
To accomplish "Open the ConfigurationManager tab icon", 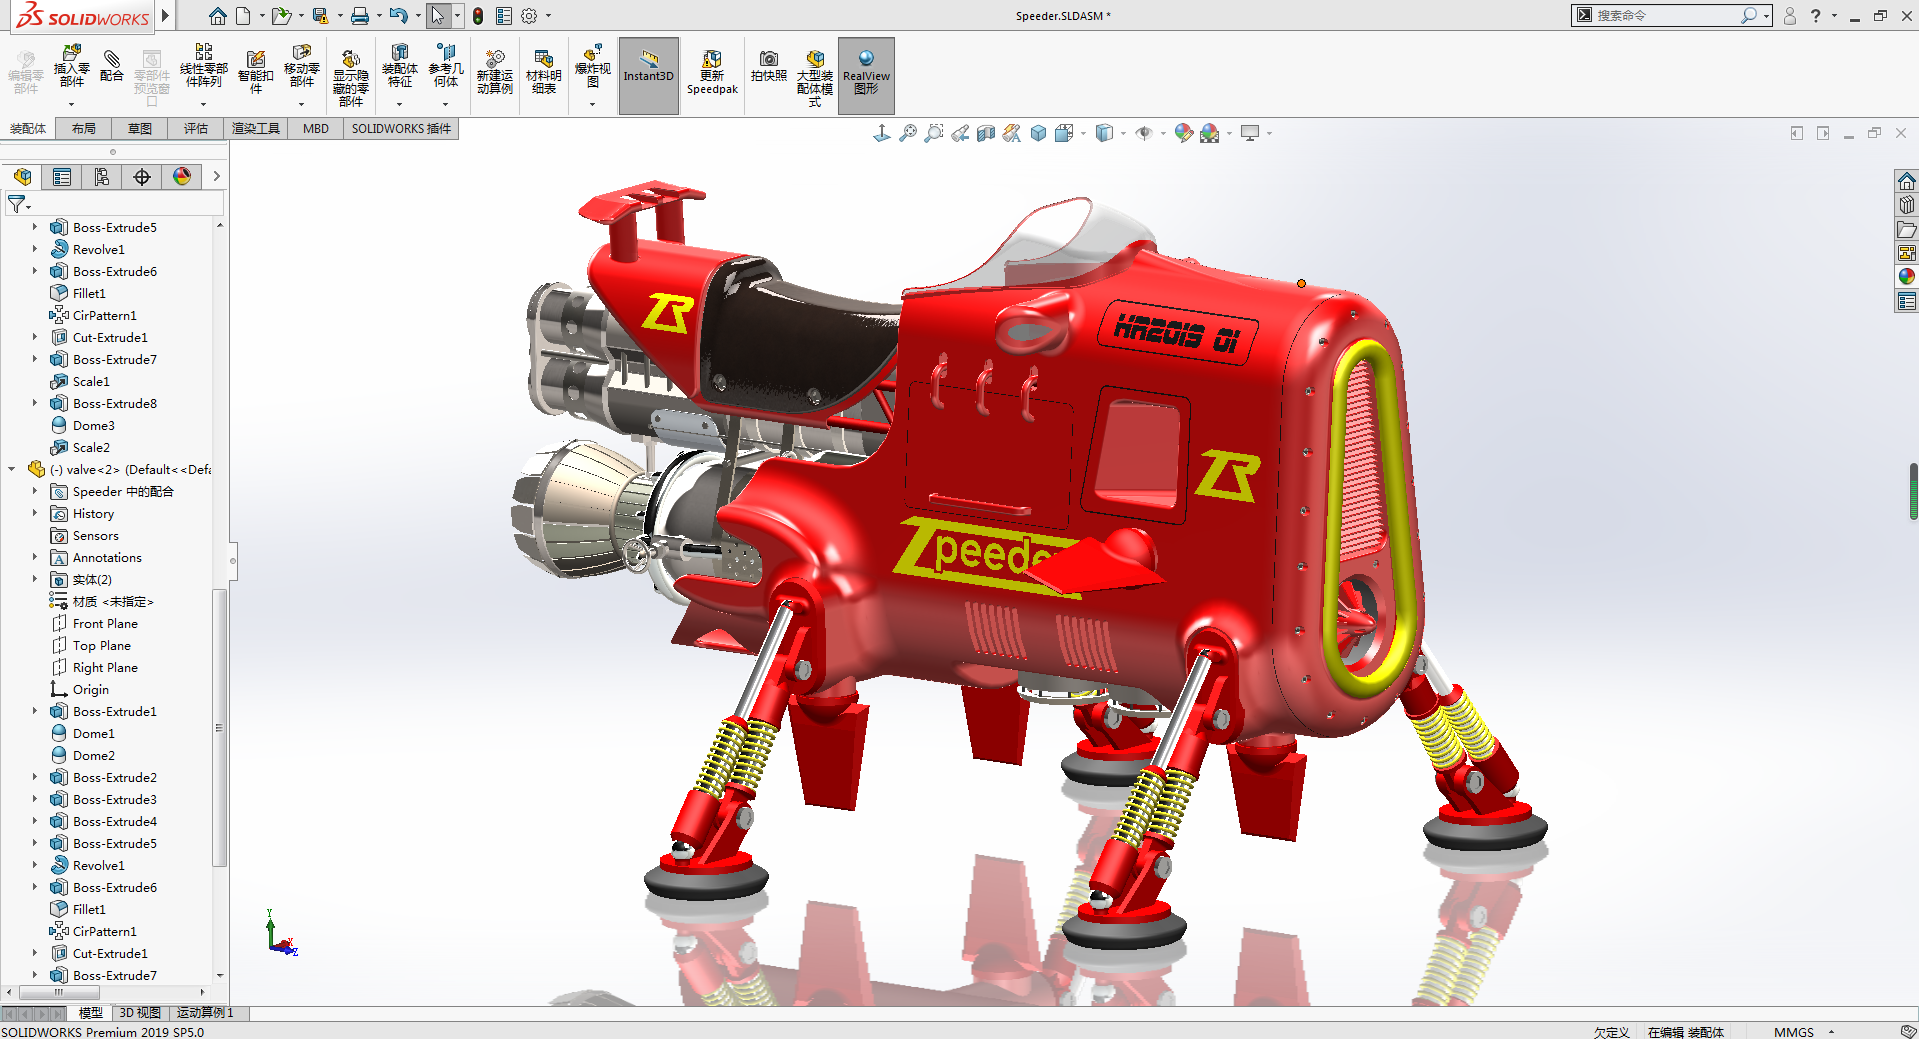I will click(x=102, y=177).
